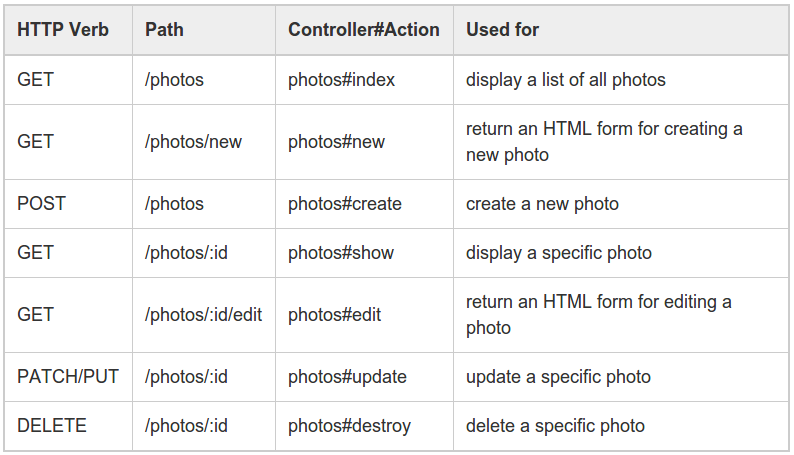
Task: Click the DELETE verb cell
Action: (52, 426)
